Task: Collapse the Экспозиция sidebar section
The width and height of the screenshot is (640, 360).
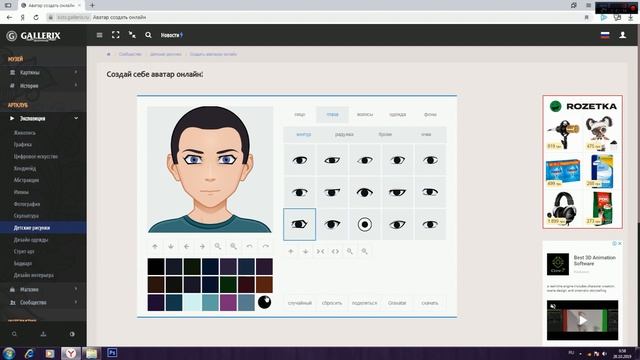Action: pyautogui.click(x=43, y=118)
